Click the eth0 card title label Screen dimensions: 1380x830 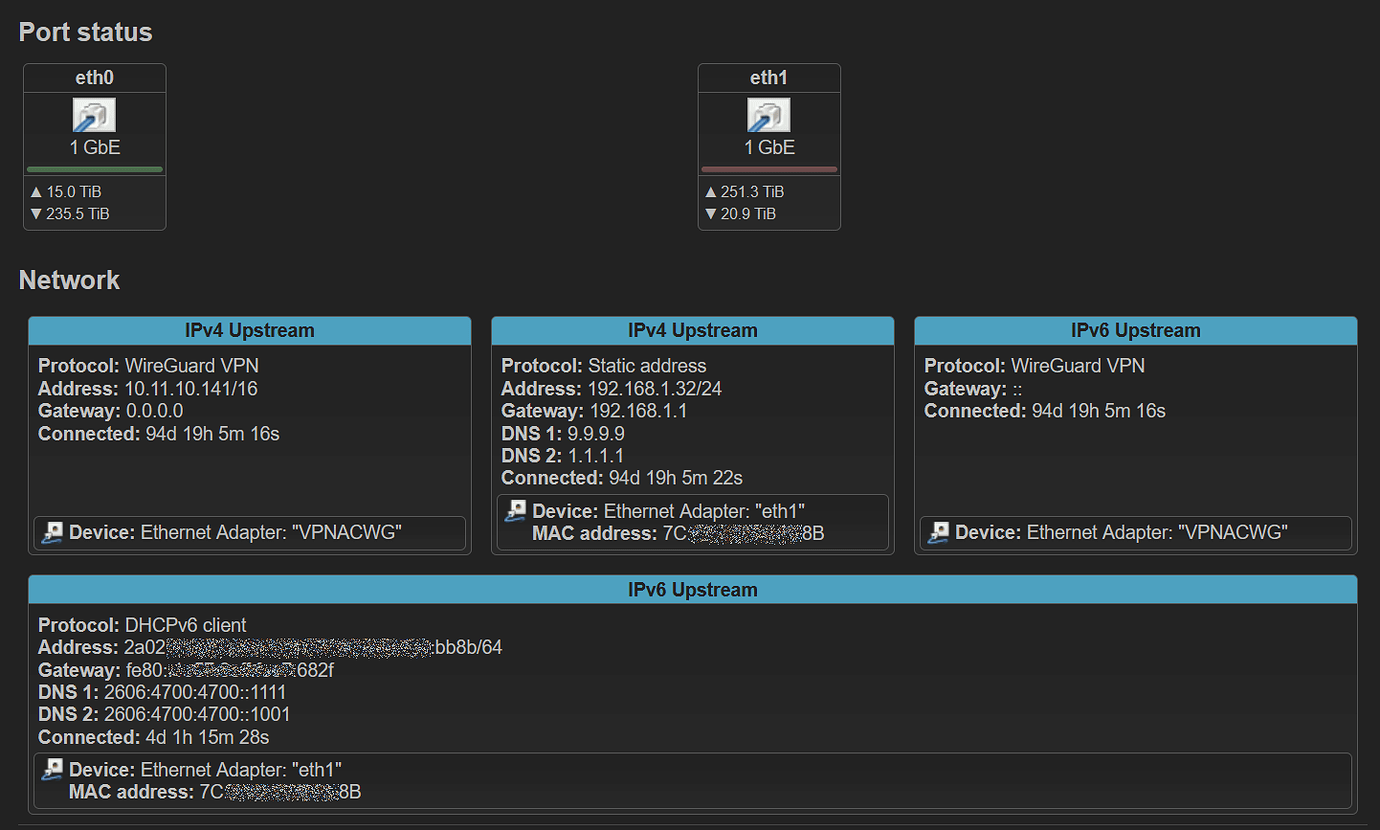94,77
